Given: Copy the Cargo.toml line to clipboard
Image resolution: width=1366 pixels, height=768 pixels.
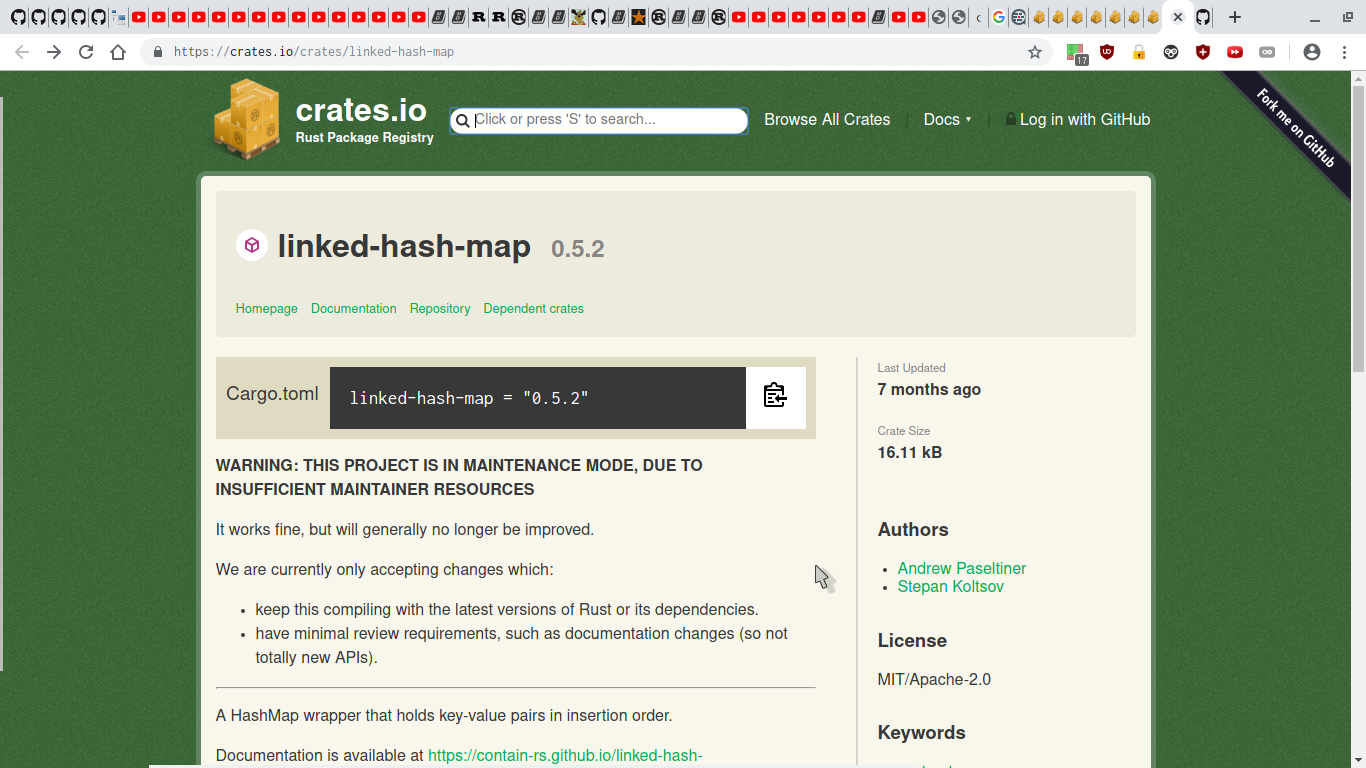Looking at the screenshot, I should coord(775,397).
